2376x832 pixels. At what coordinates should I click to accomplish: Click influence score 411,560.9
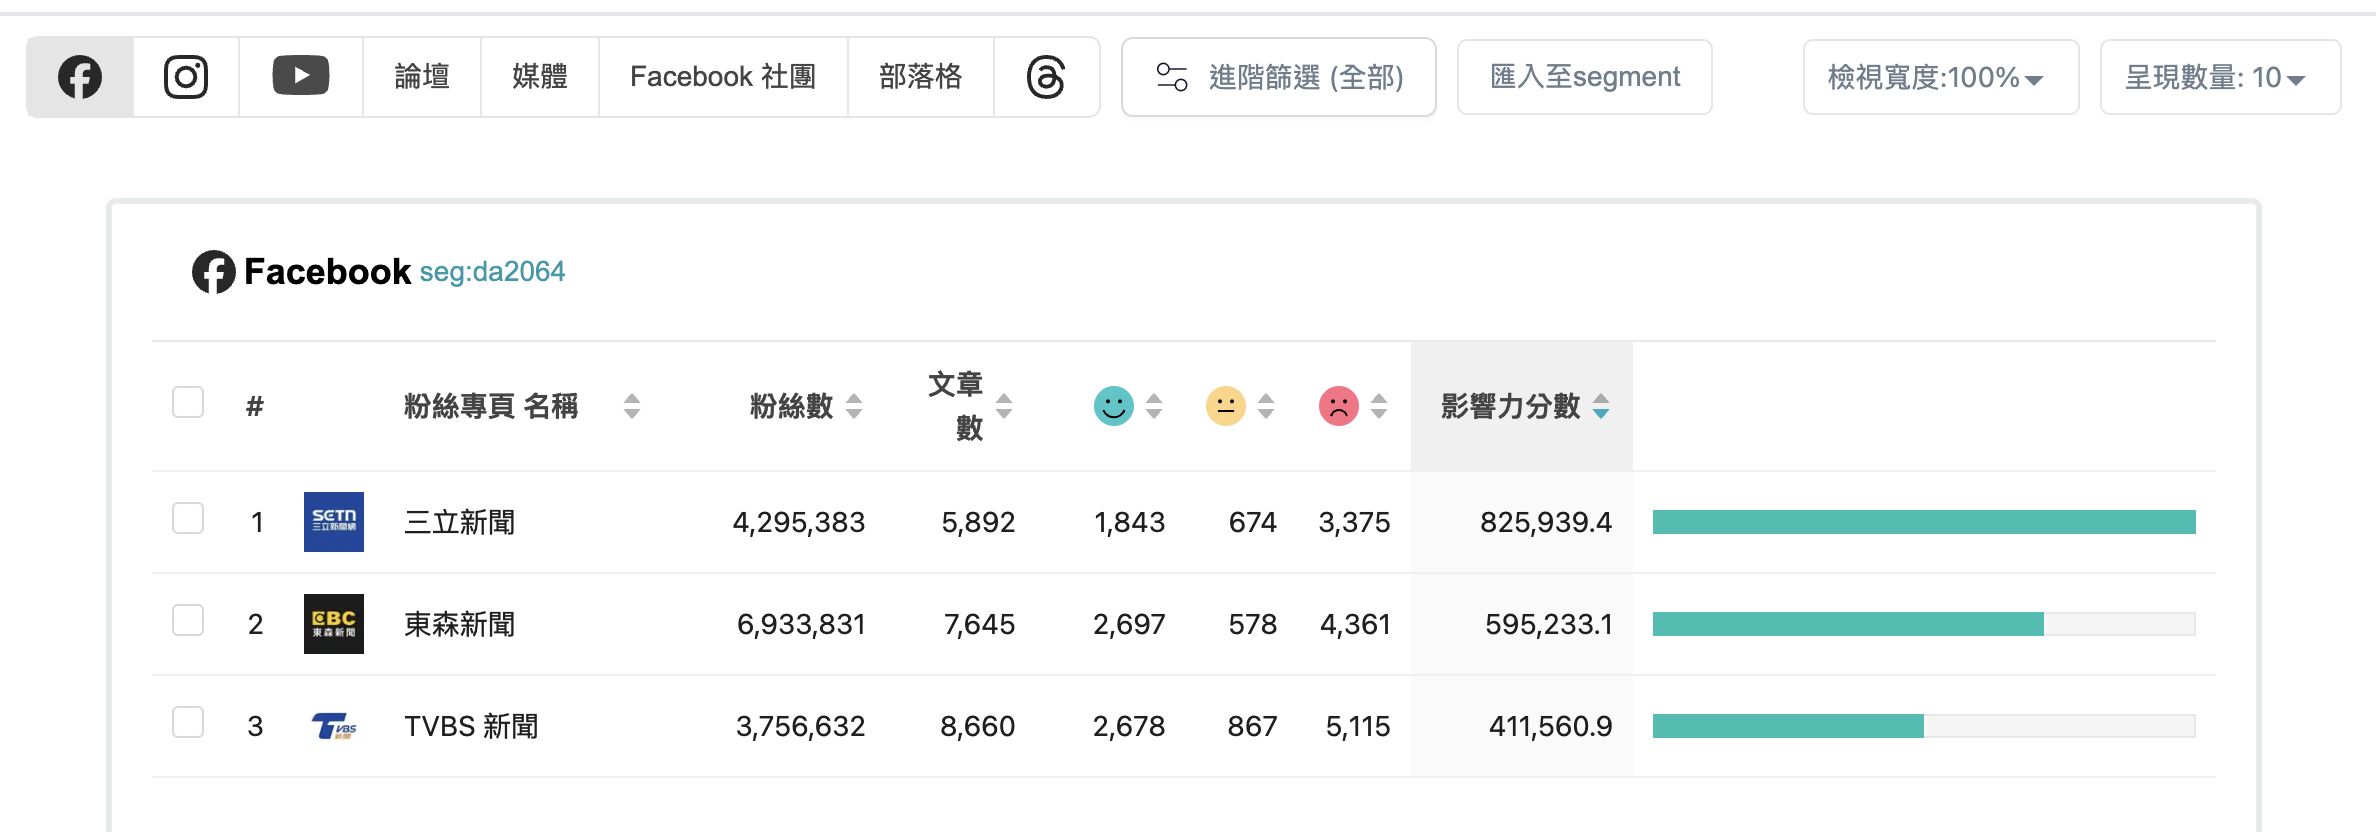[1551, 726]
